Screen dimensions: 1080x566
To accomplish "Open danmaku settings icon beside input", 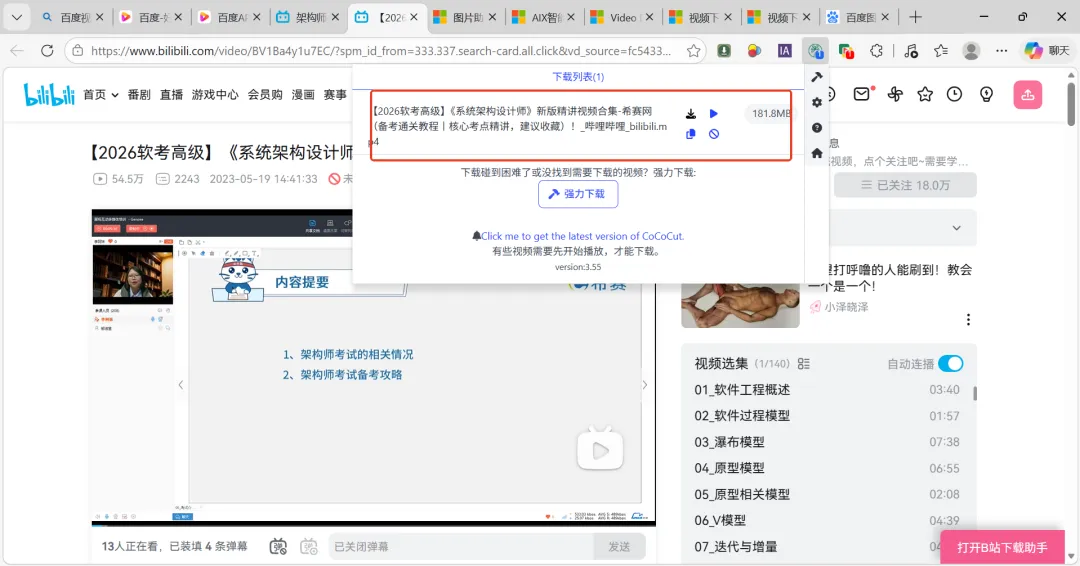I will tap(309, 547).
